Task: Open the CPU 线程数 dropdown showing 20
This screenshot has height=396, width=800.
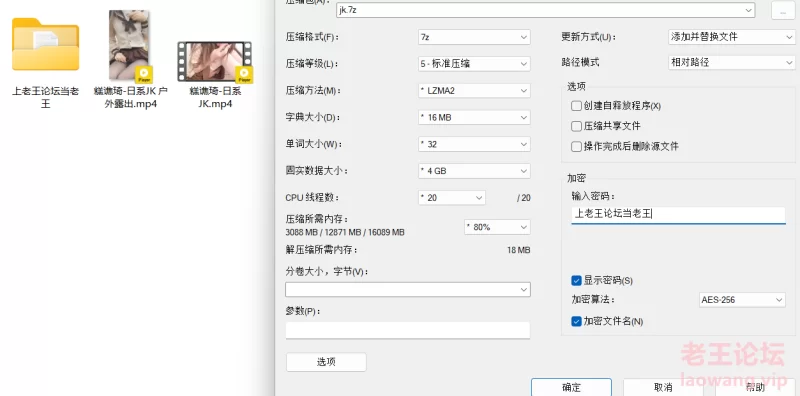Action: 452,197
